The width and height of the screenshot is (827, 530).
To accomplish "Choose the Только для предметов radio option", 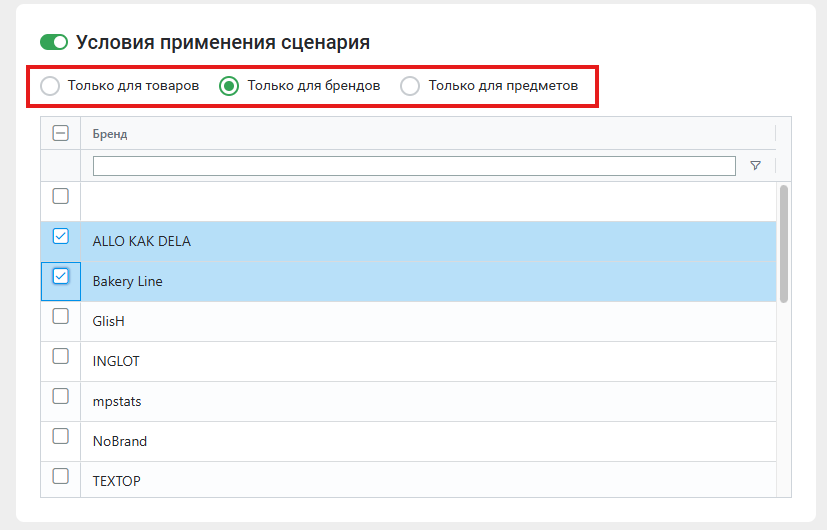I will (x=410, y=86).
